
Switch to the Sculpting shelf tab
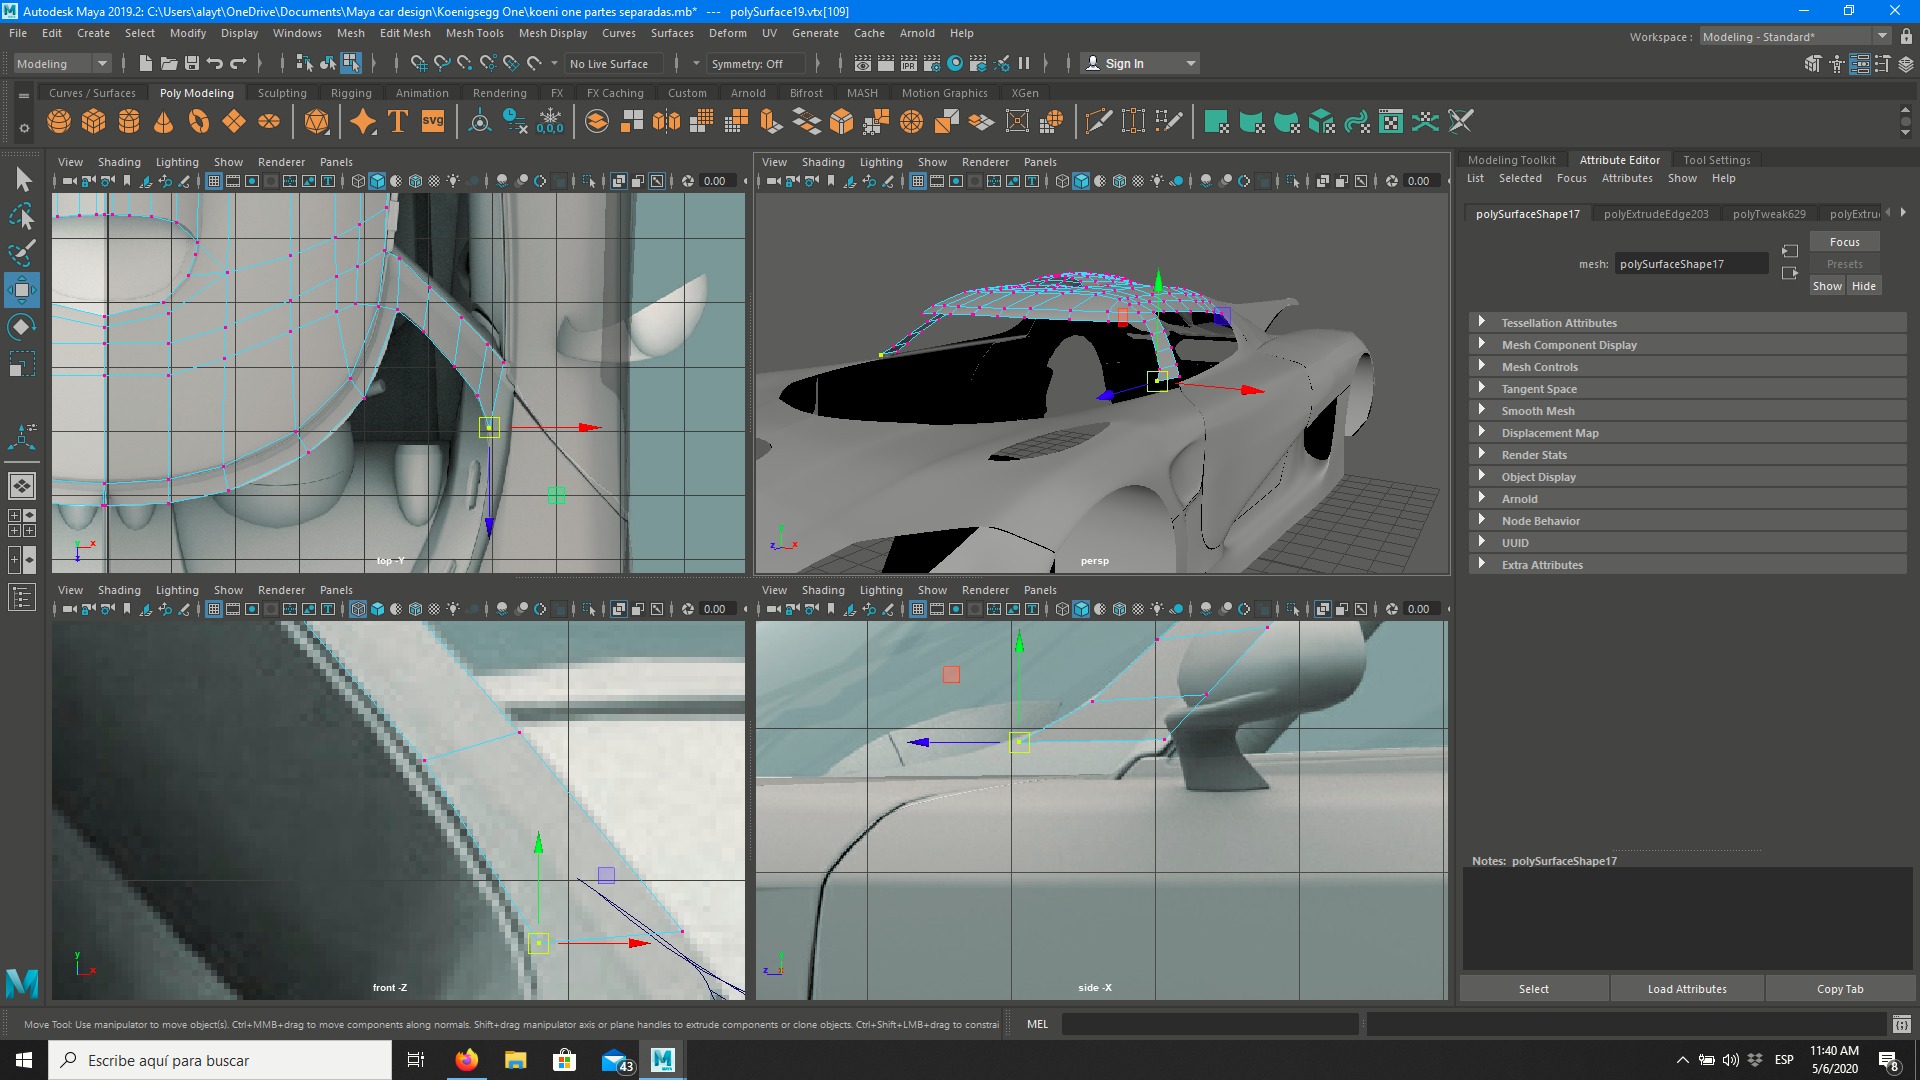point(282,93)
